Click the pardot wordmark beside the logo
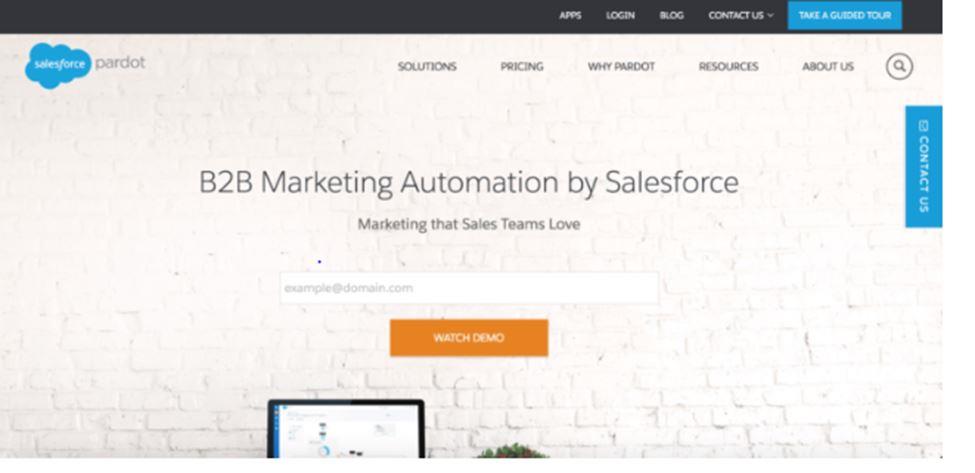Image resolution: width=975 pixels, height=473 pixels. tap(121, 62)
